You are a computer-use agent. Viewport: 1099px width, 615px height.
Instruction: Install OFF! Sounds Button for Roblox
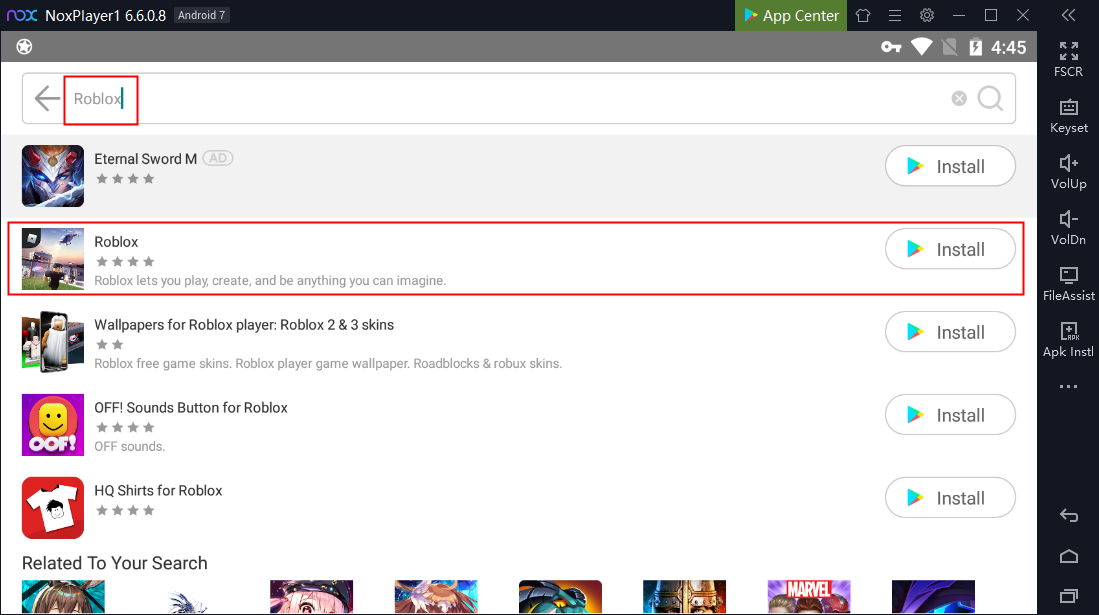pyautogui.click(x=950, y=414)
